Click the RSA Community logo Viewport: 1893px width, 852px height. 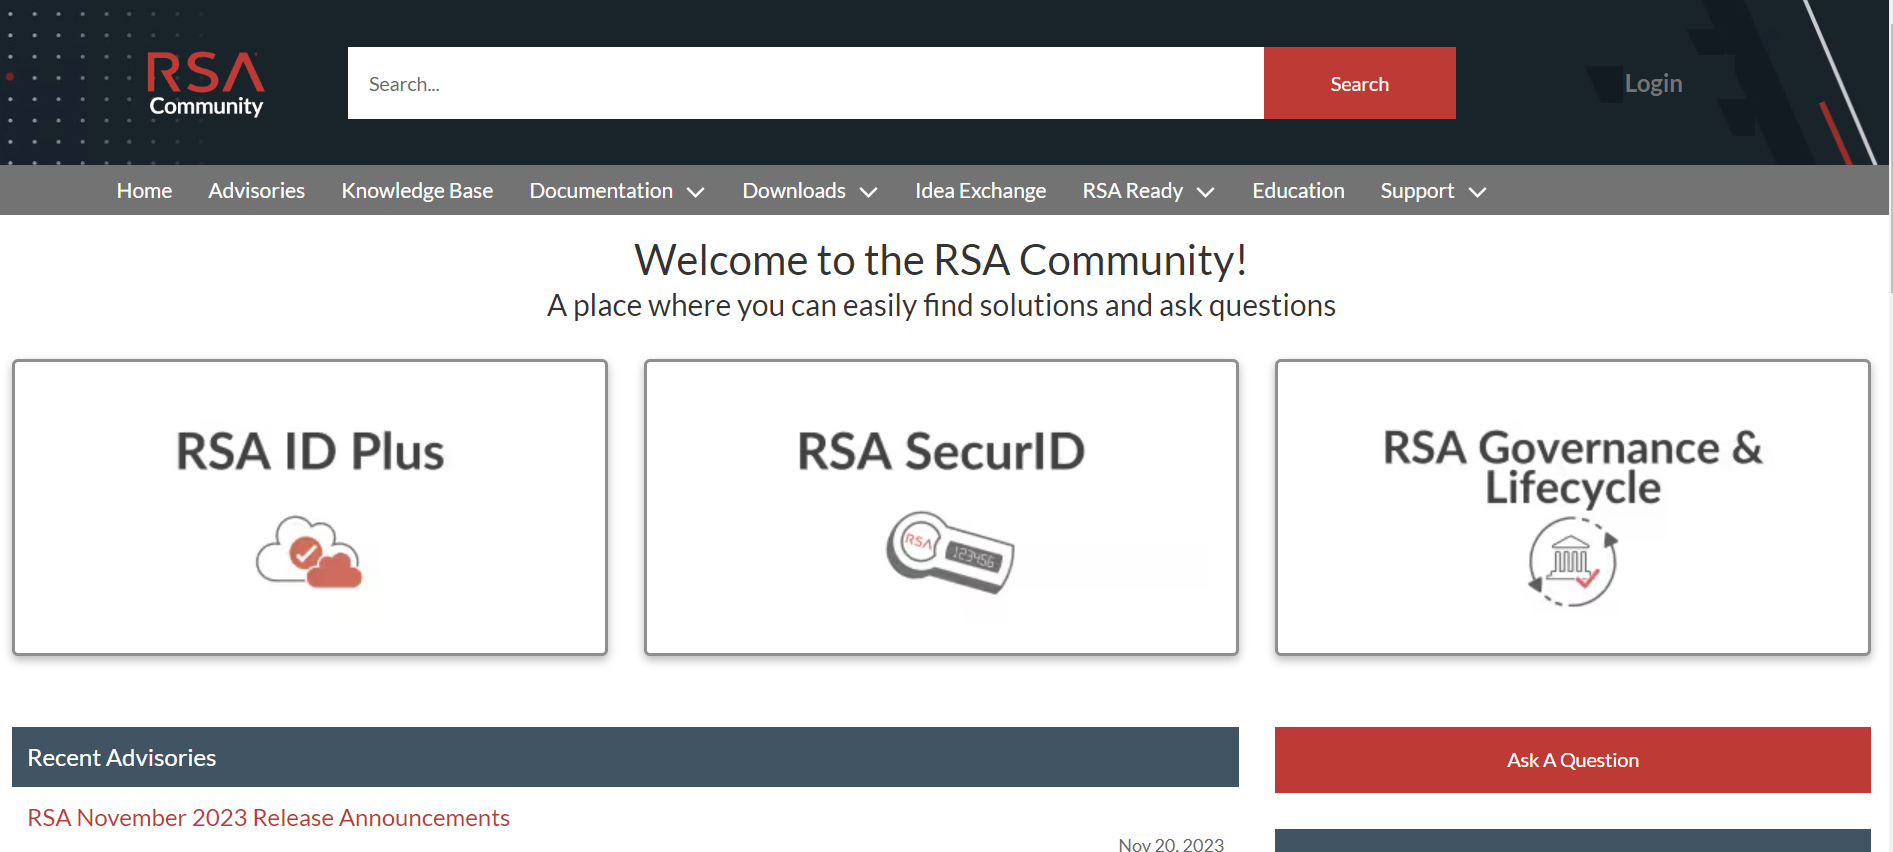coord(205,84)
